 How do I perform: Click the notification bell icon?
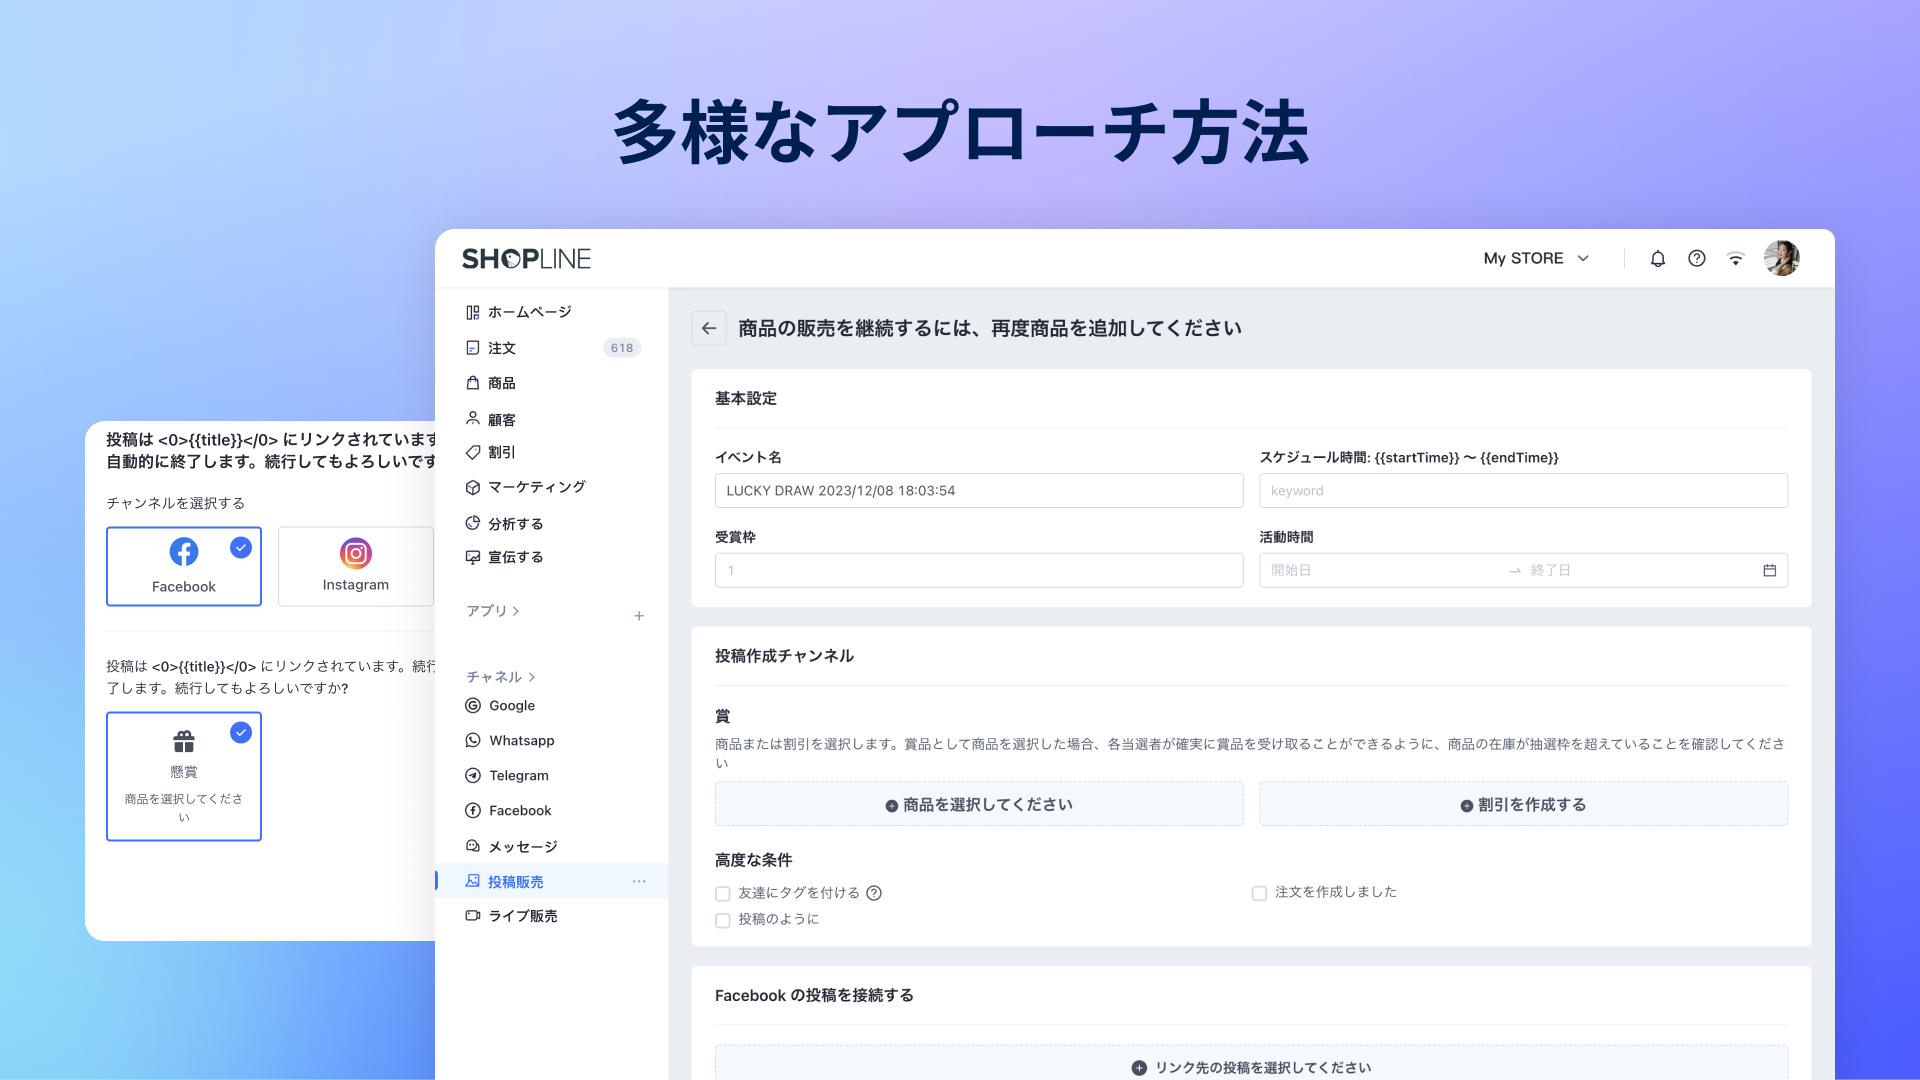(1657, 259)
